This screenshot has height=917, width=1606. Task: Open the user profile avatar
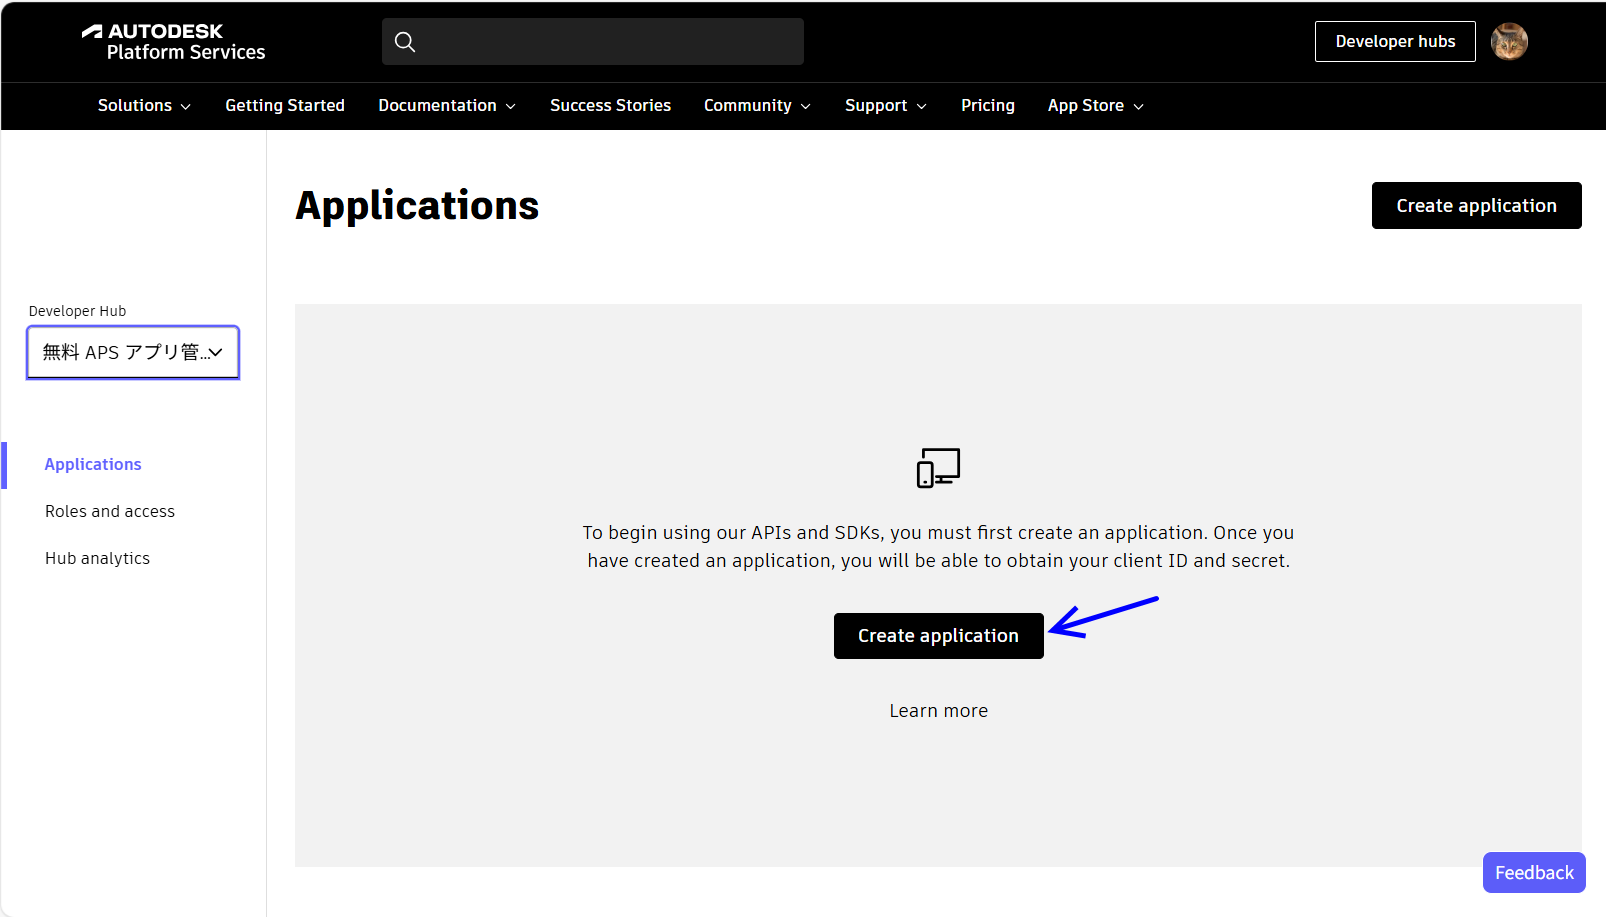coord(1508,42)
